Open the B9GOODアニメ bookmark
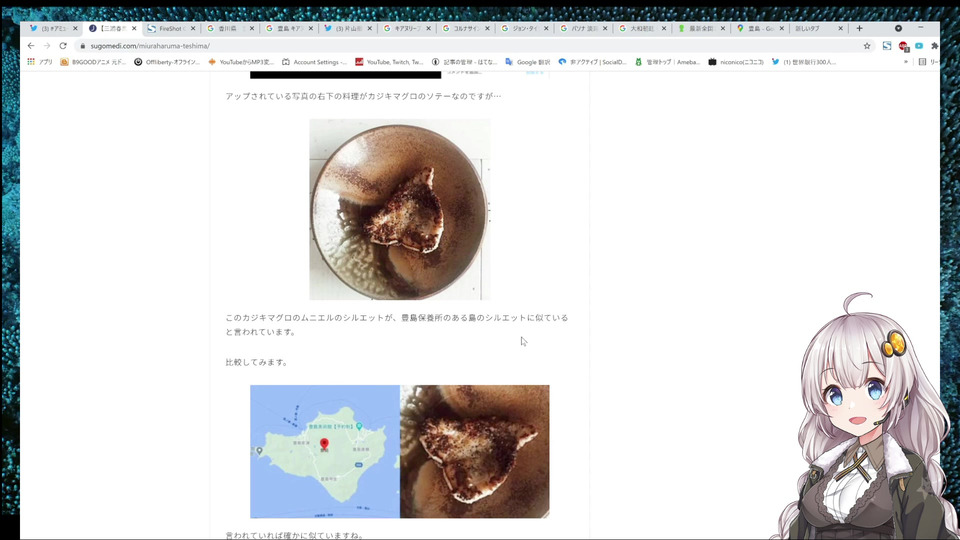 [x=93, y=62]
